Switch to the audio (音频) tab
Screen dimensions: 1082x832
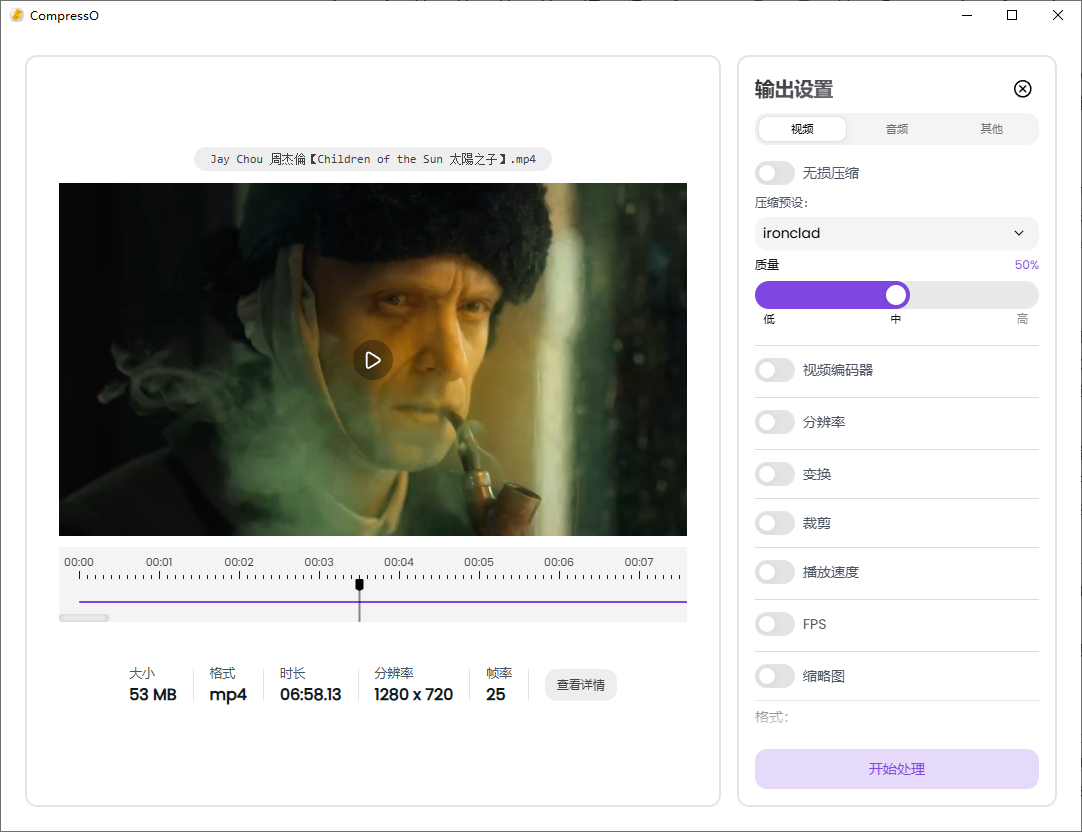[x=896, y=129]
